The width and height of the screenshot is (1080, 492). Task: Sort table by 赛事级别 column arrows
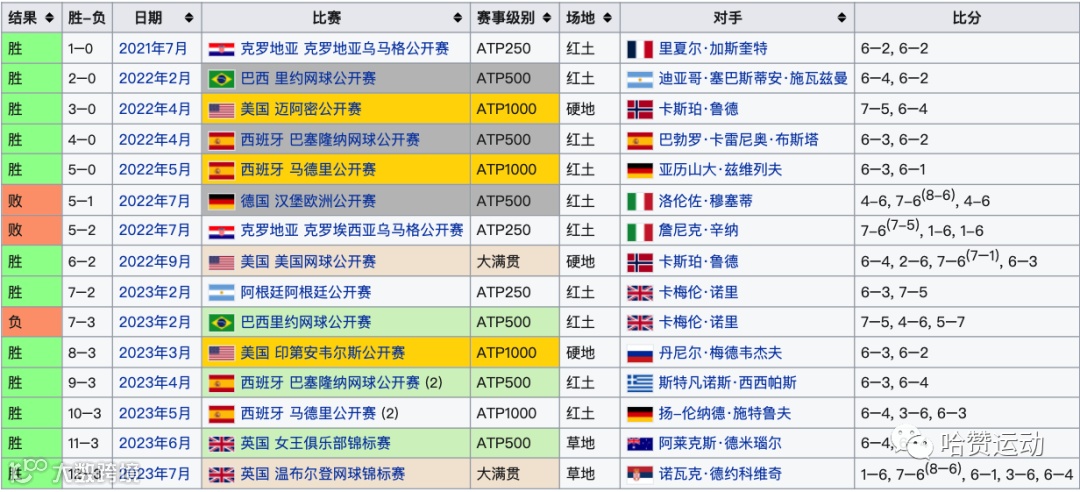[x=547, y=18]
